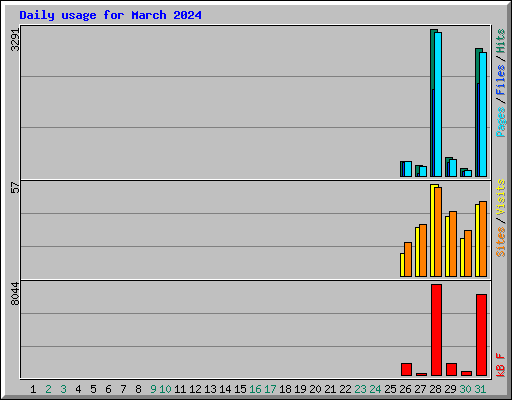Click day 24 on the x-axis
512x400 pixels.
(x=375, y=389)
